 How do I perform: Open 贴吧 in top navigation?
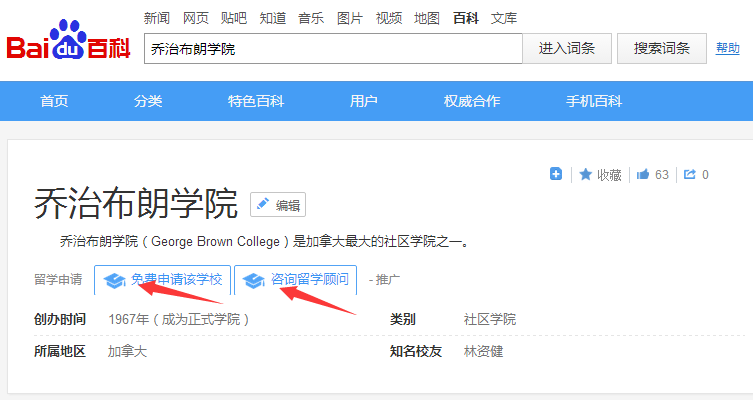(x=234, y=18)
